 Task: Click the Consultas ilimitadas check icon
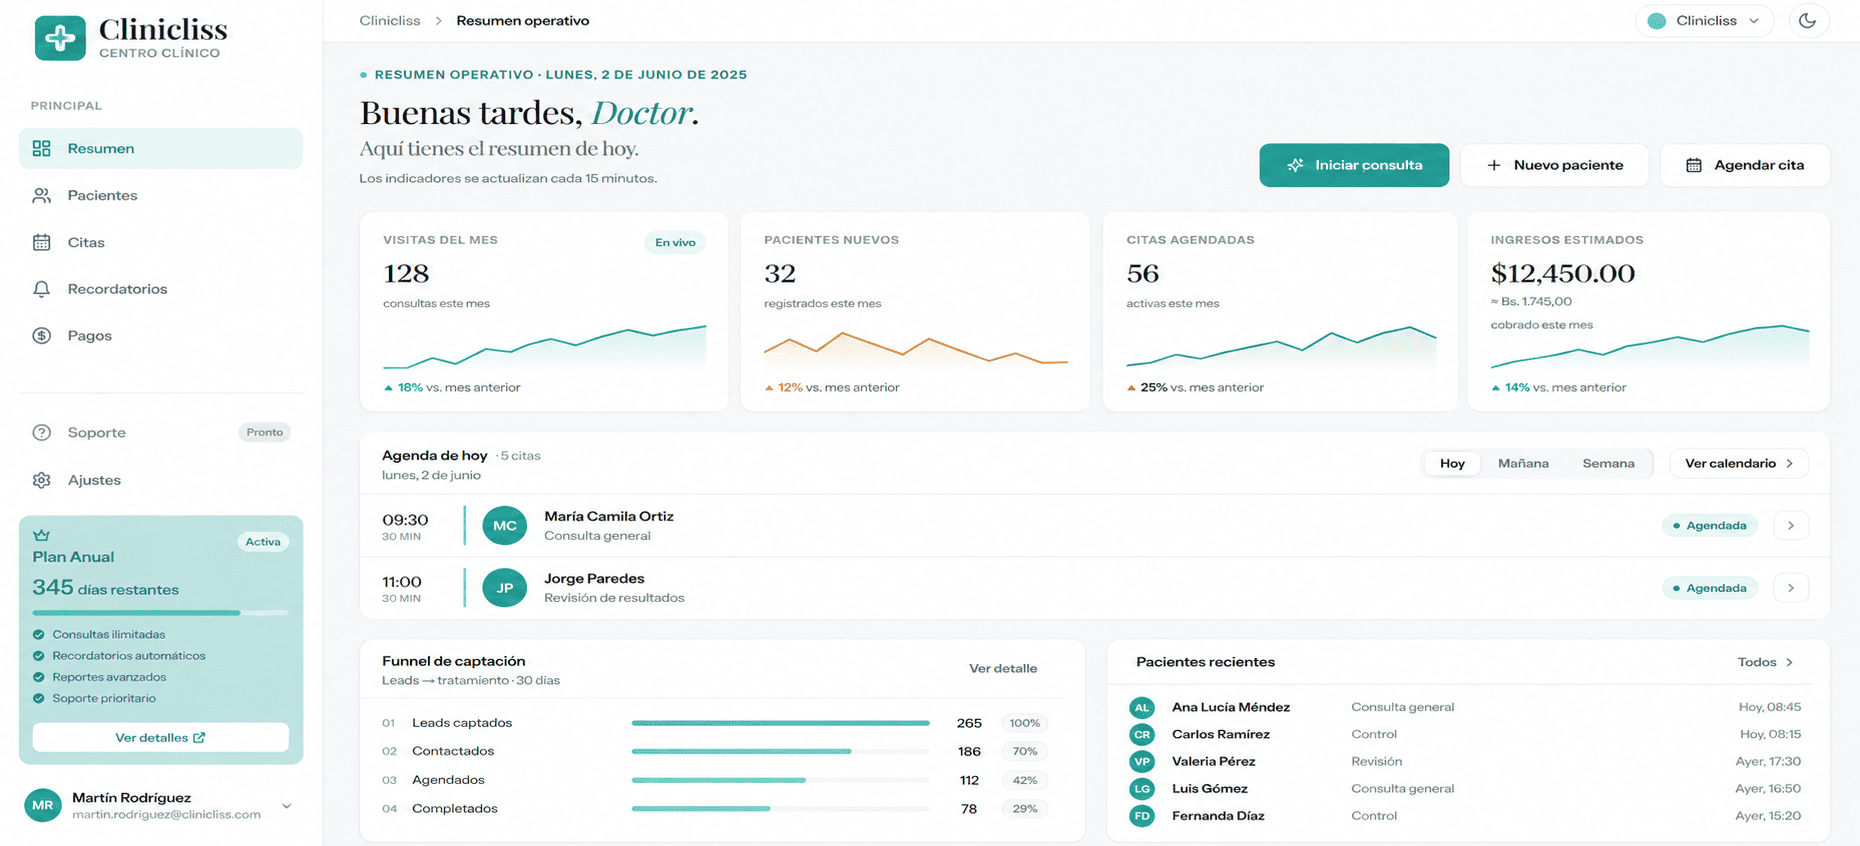(39, 634)
